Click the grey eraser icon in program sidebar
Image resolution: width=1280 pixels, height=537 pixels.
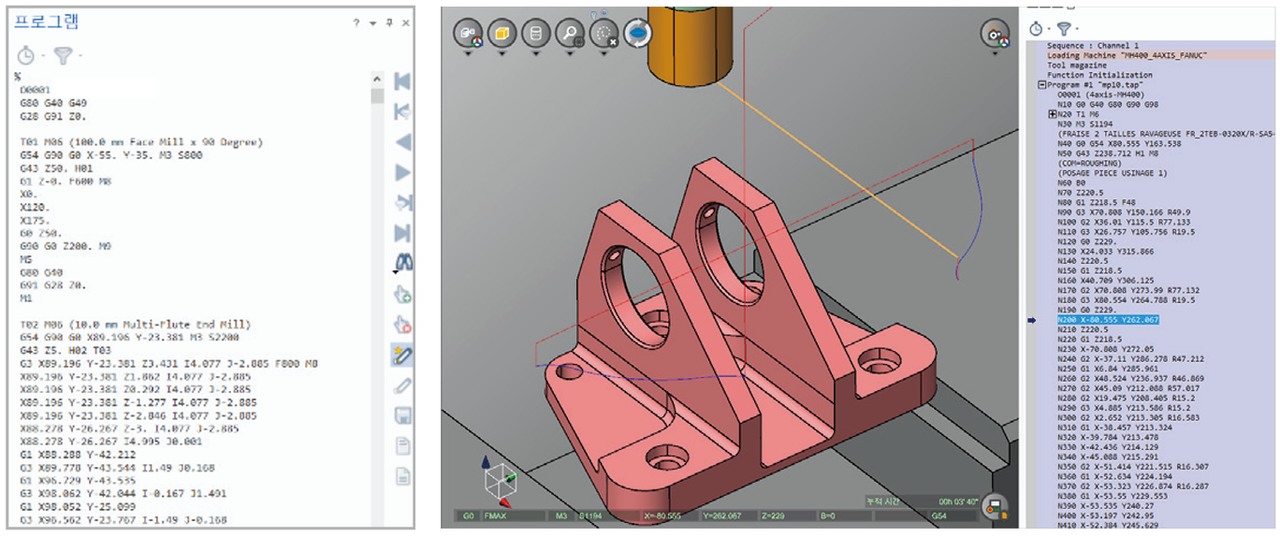point(403,385)
